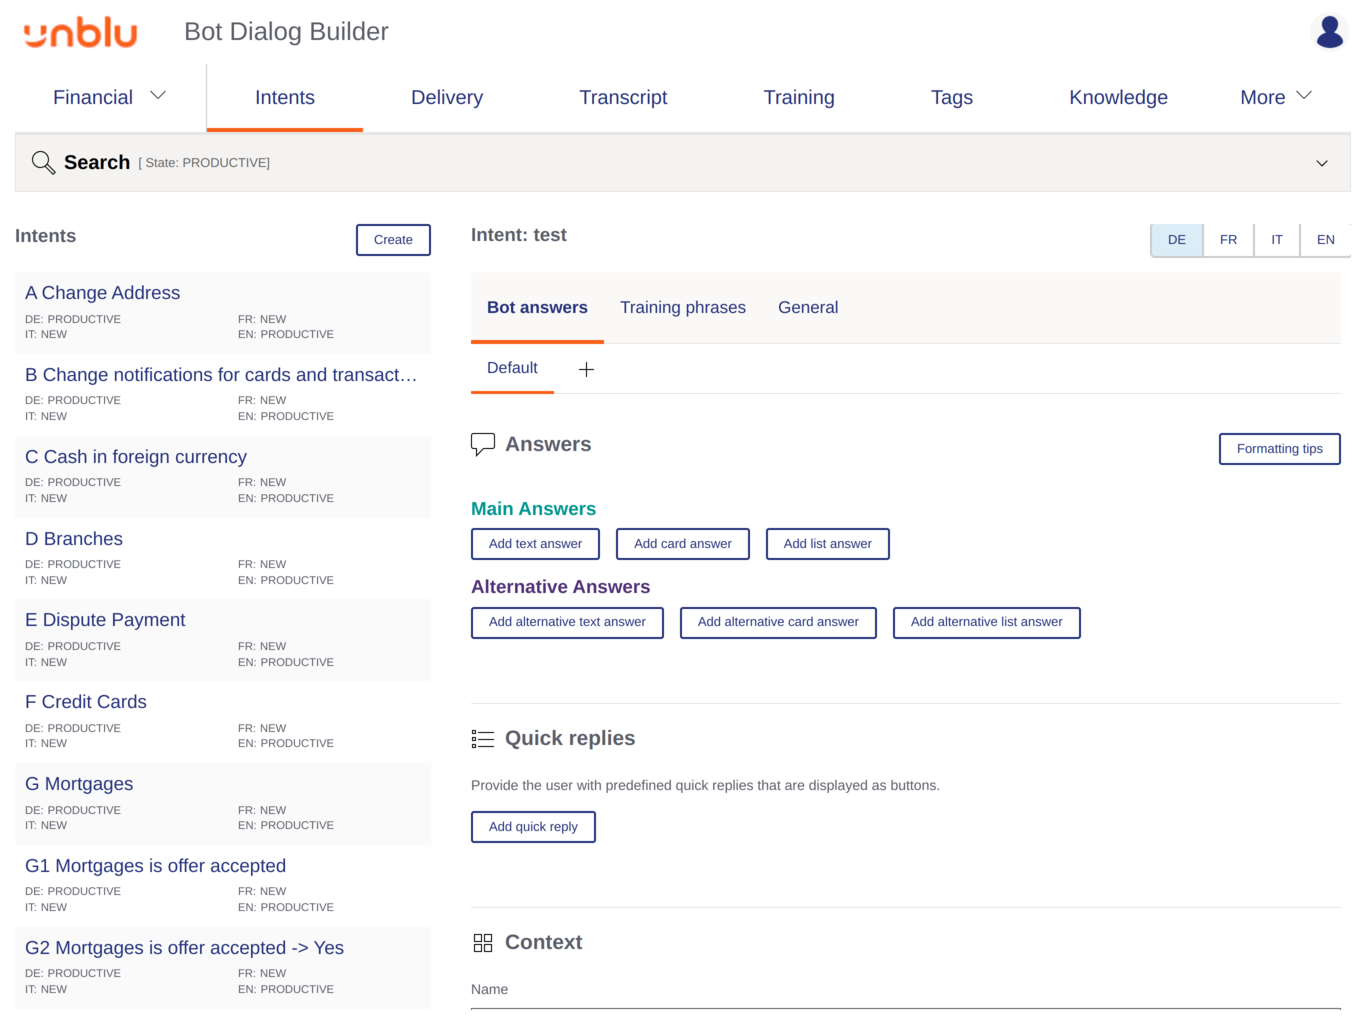Click the search magnifier icon
The height and width of the screenshot is (1026, 1366).
[x=43, y=163]
